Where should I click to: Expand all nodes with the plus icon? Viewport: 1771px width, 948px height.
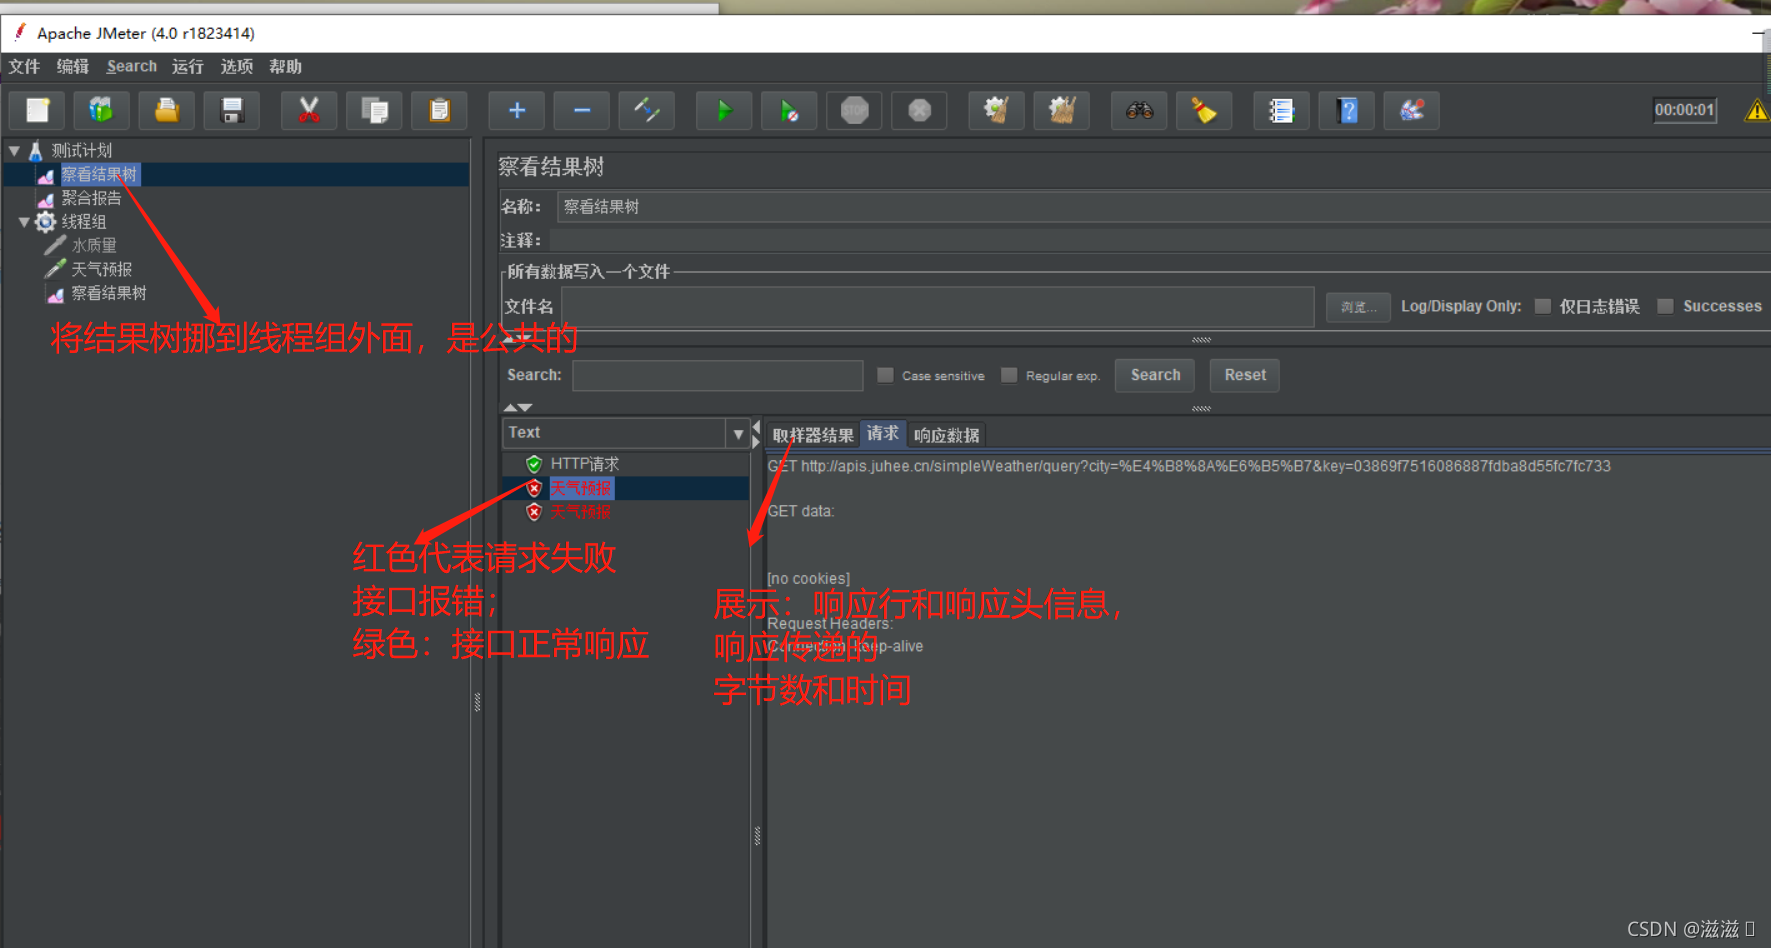pyautogui.click(x=517, y=110)
